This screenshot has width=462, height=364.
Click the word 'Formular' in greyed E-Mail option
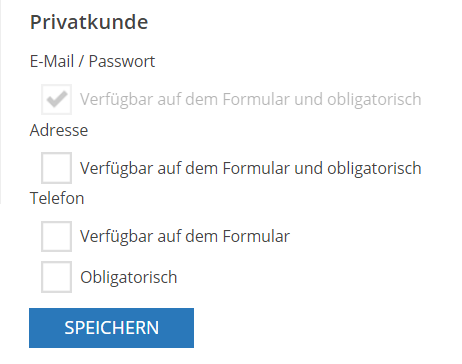coord(256,99)
